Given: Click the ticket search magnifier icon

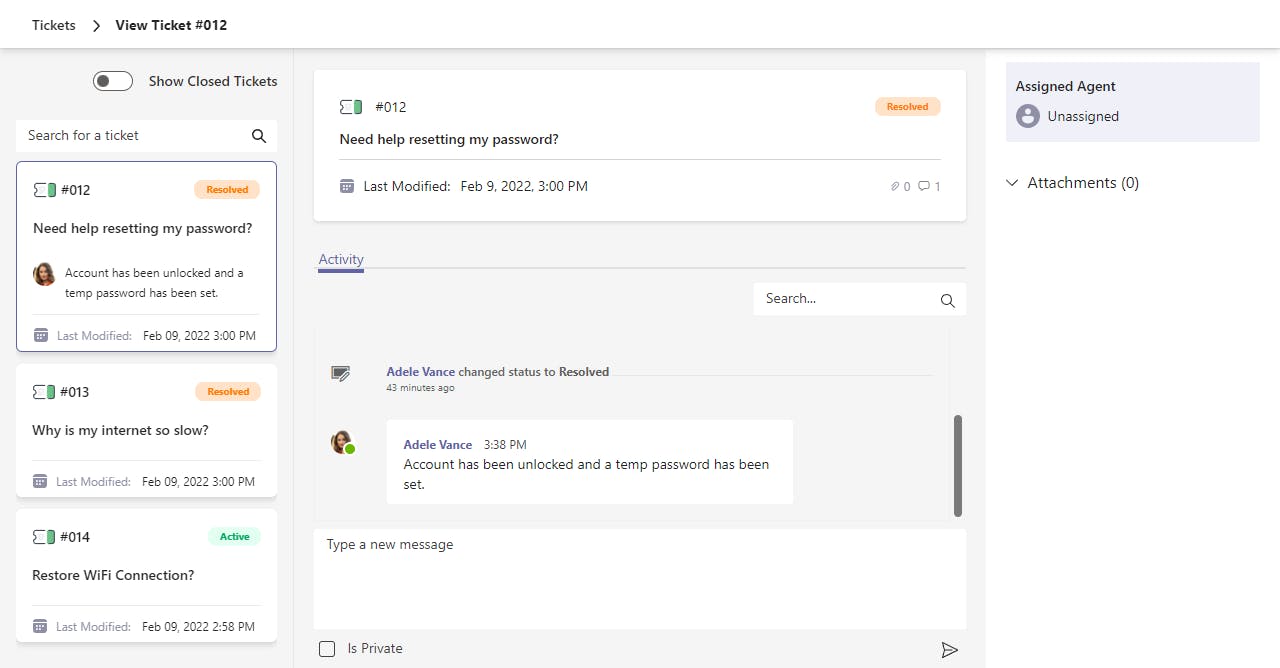Looking at the screenshot, I should (259, 136).
